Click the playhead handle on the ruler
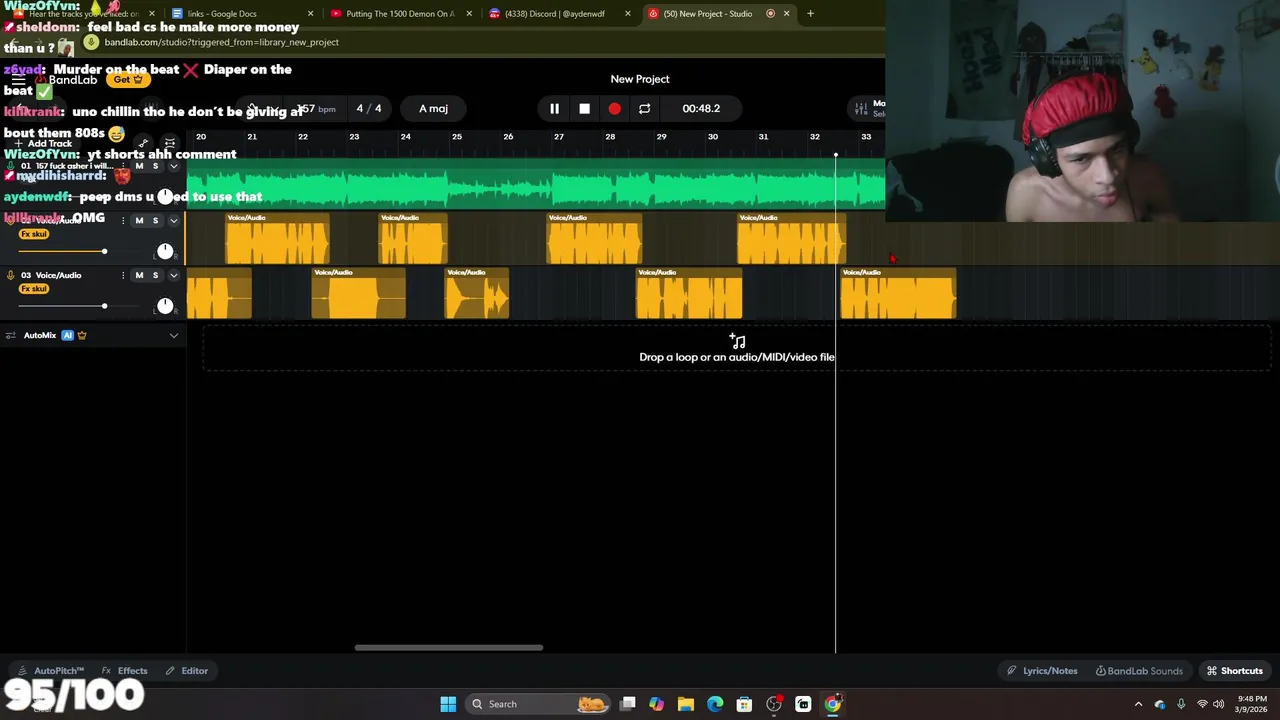Screen dimensions: 1280x720 coord(836,154)
